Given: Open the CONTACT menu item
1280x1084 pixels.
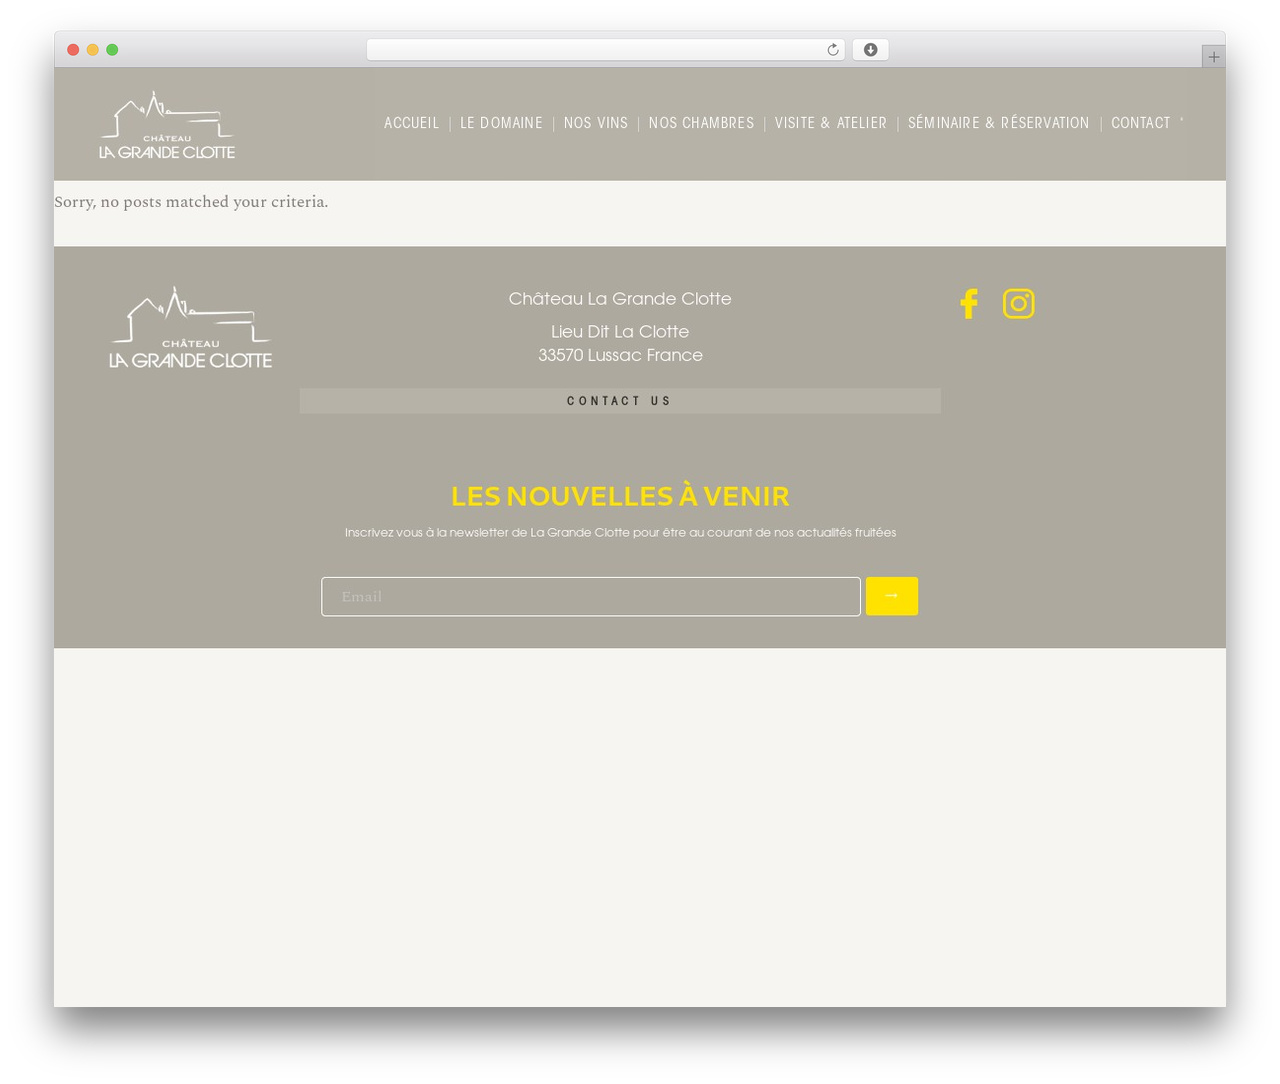Looking at the screenshot, I should click(1140, 123).
